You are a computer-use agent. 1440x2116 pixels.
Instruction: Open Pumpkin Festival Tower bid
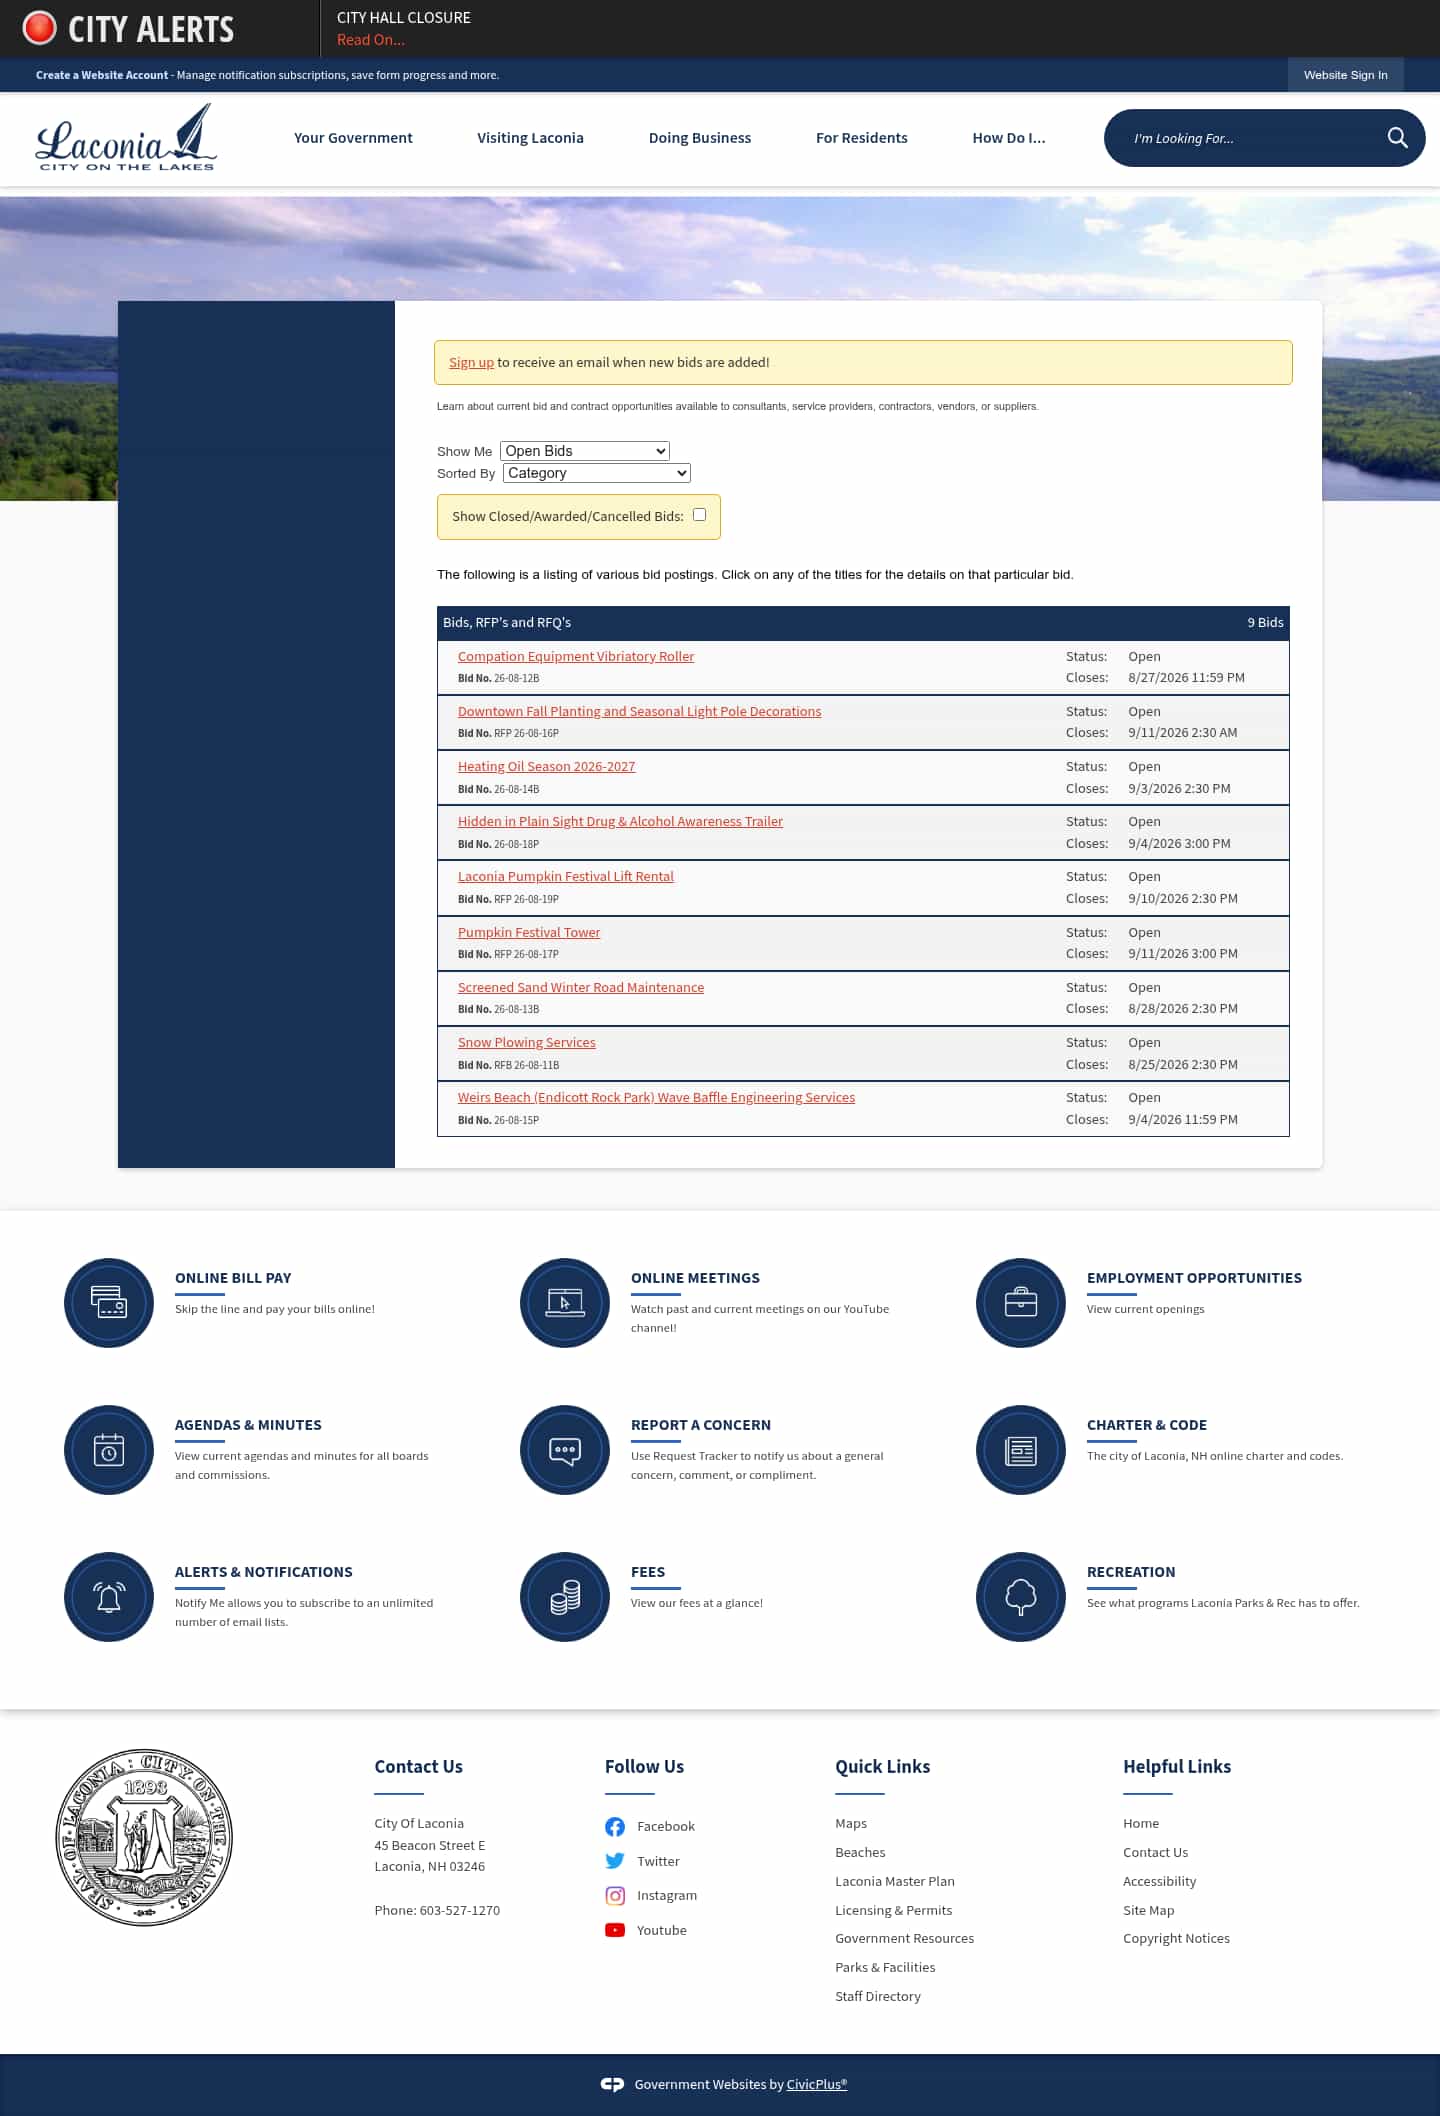click(x=529, y=932)
